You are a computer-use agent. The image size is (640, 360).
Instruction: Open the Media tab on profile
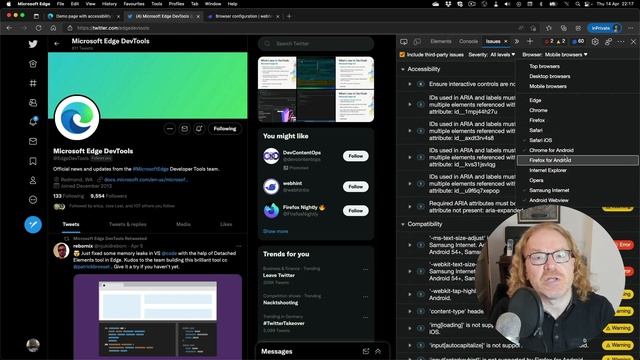click(183, 224)
